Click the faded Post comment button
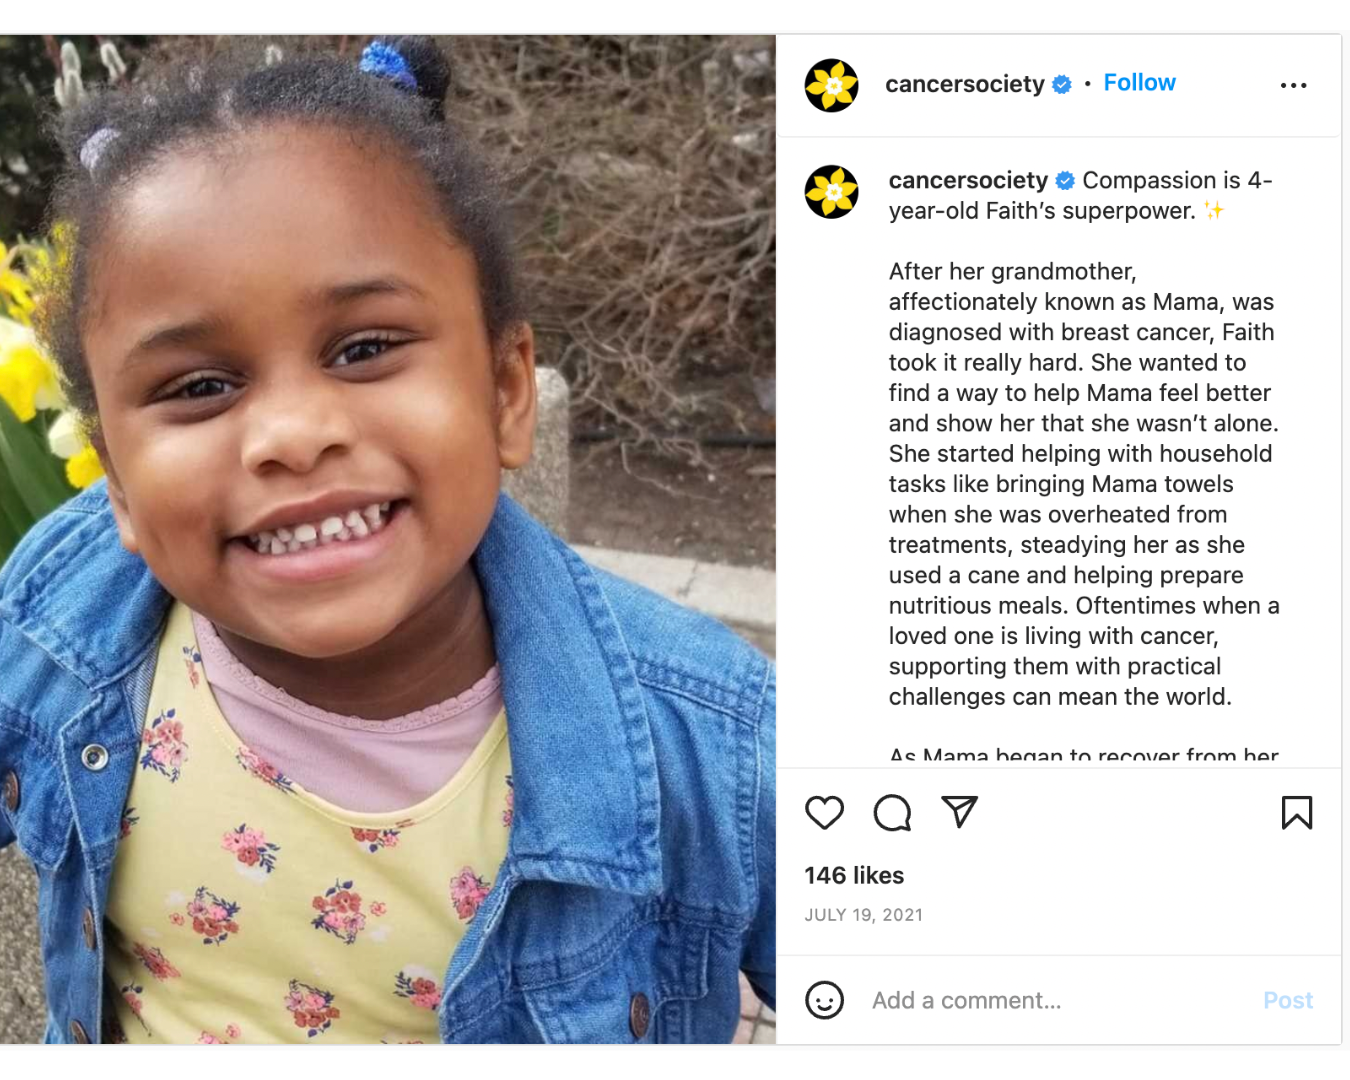The image size is (1350, 1080). coord(1288,1000)
